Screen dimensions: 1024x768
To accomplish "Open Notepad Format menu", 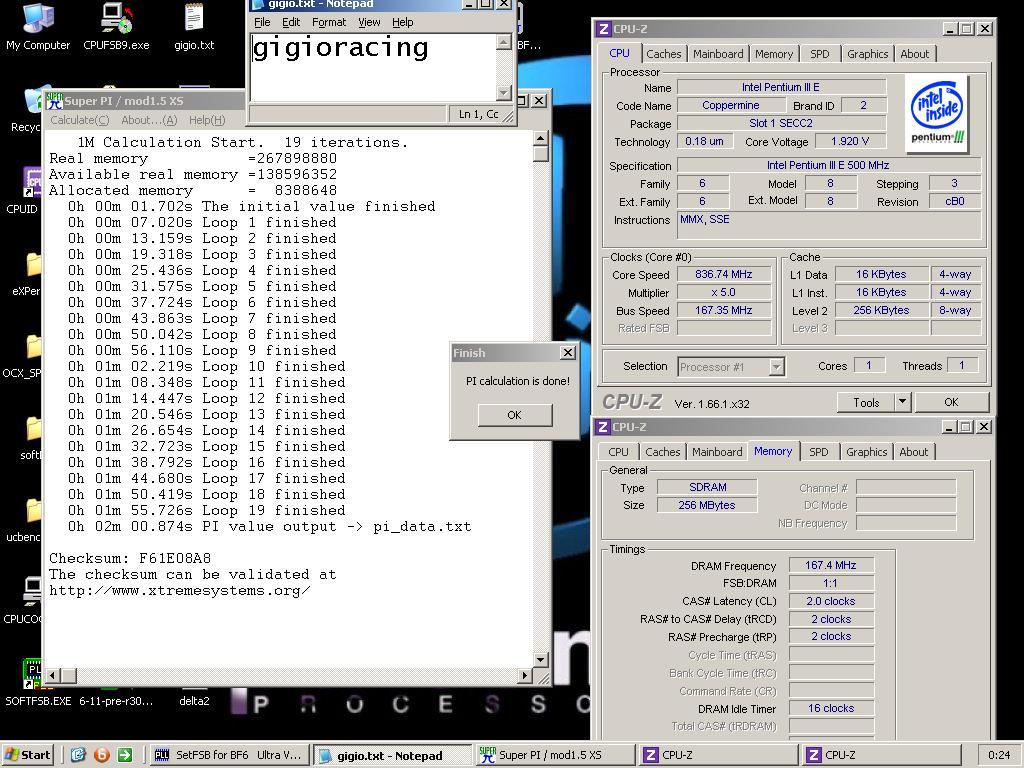I will pyautogui.click(x=328, y=22).
